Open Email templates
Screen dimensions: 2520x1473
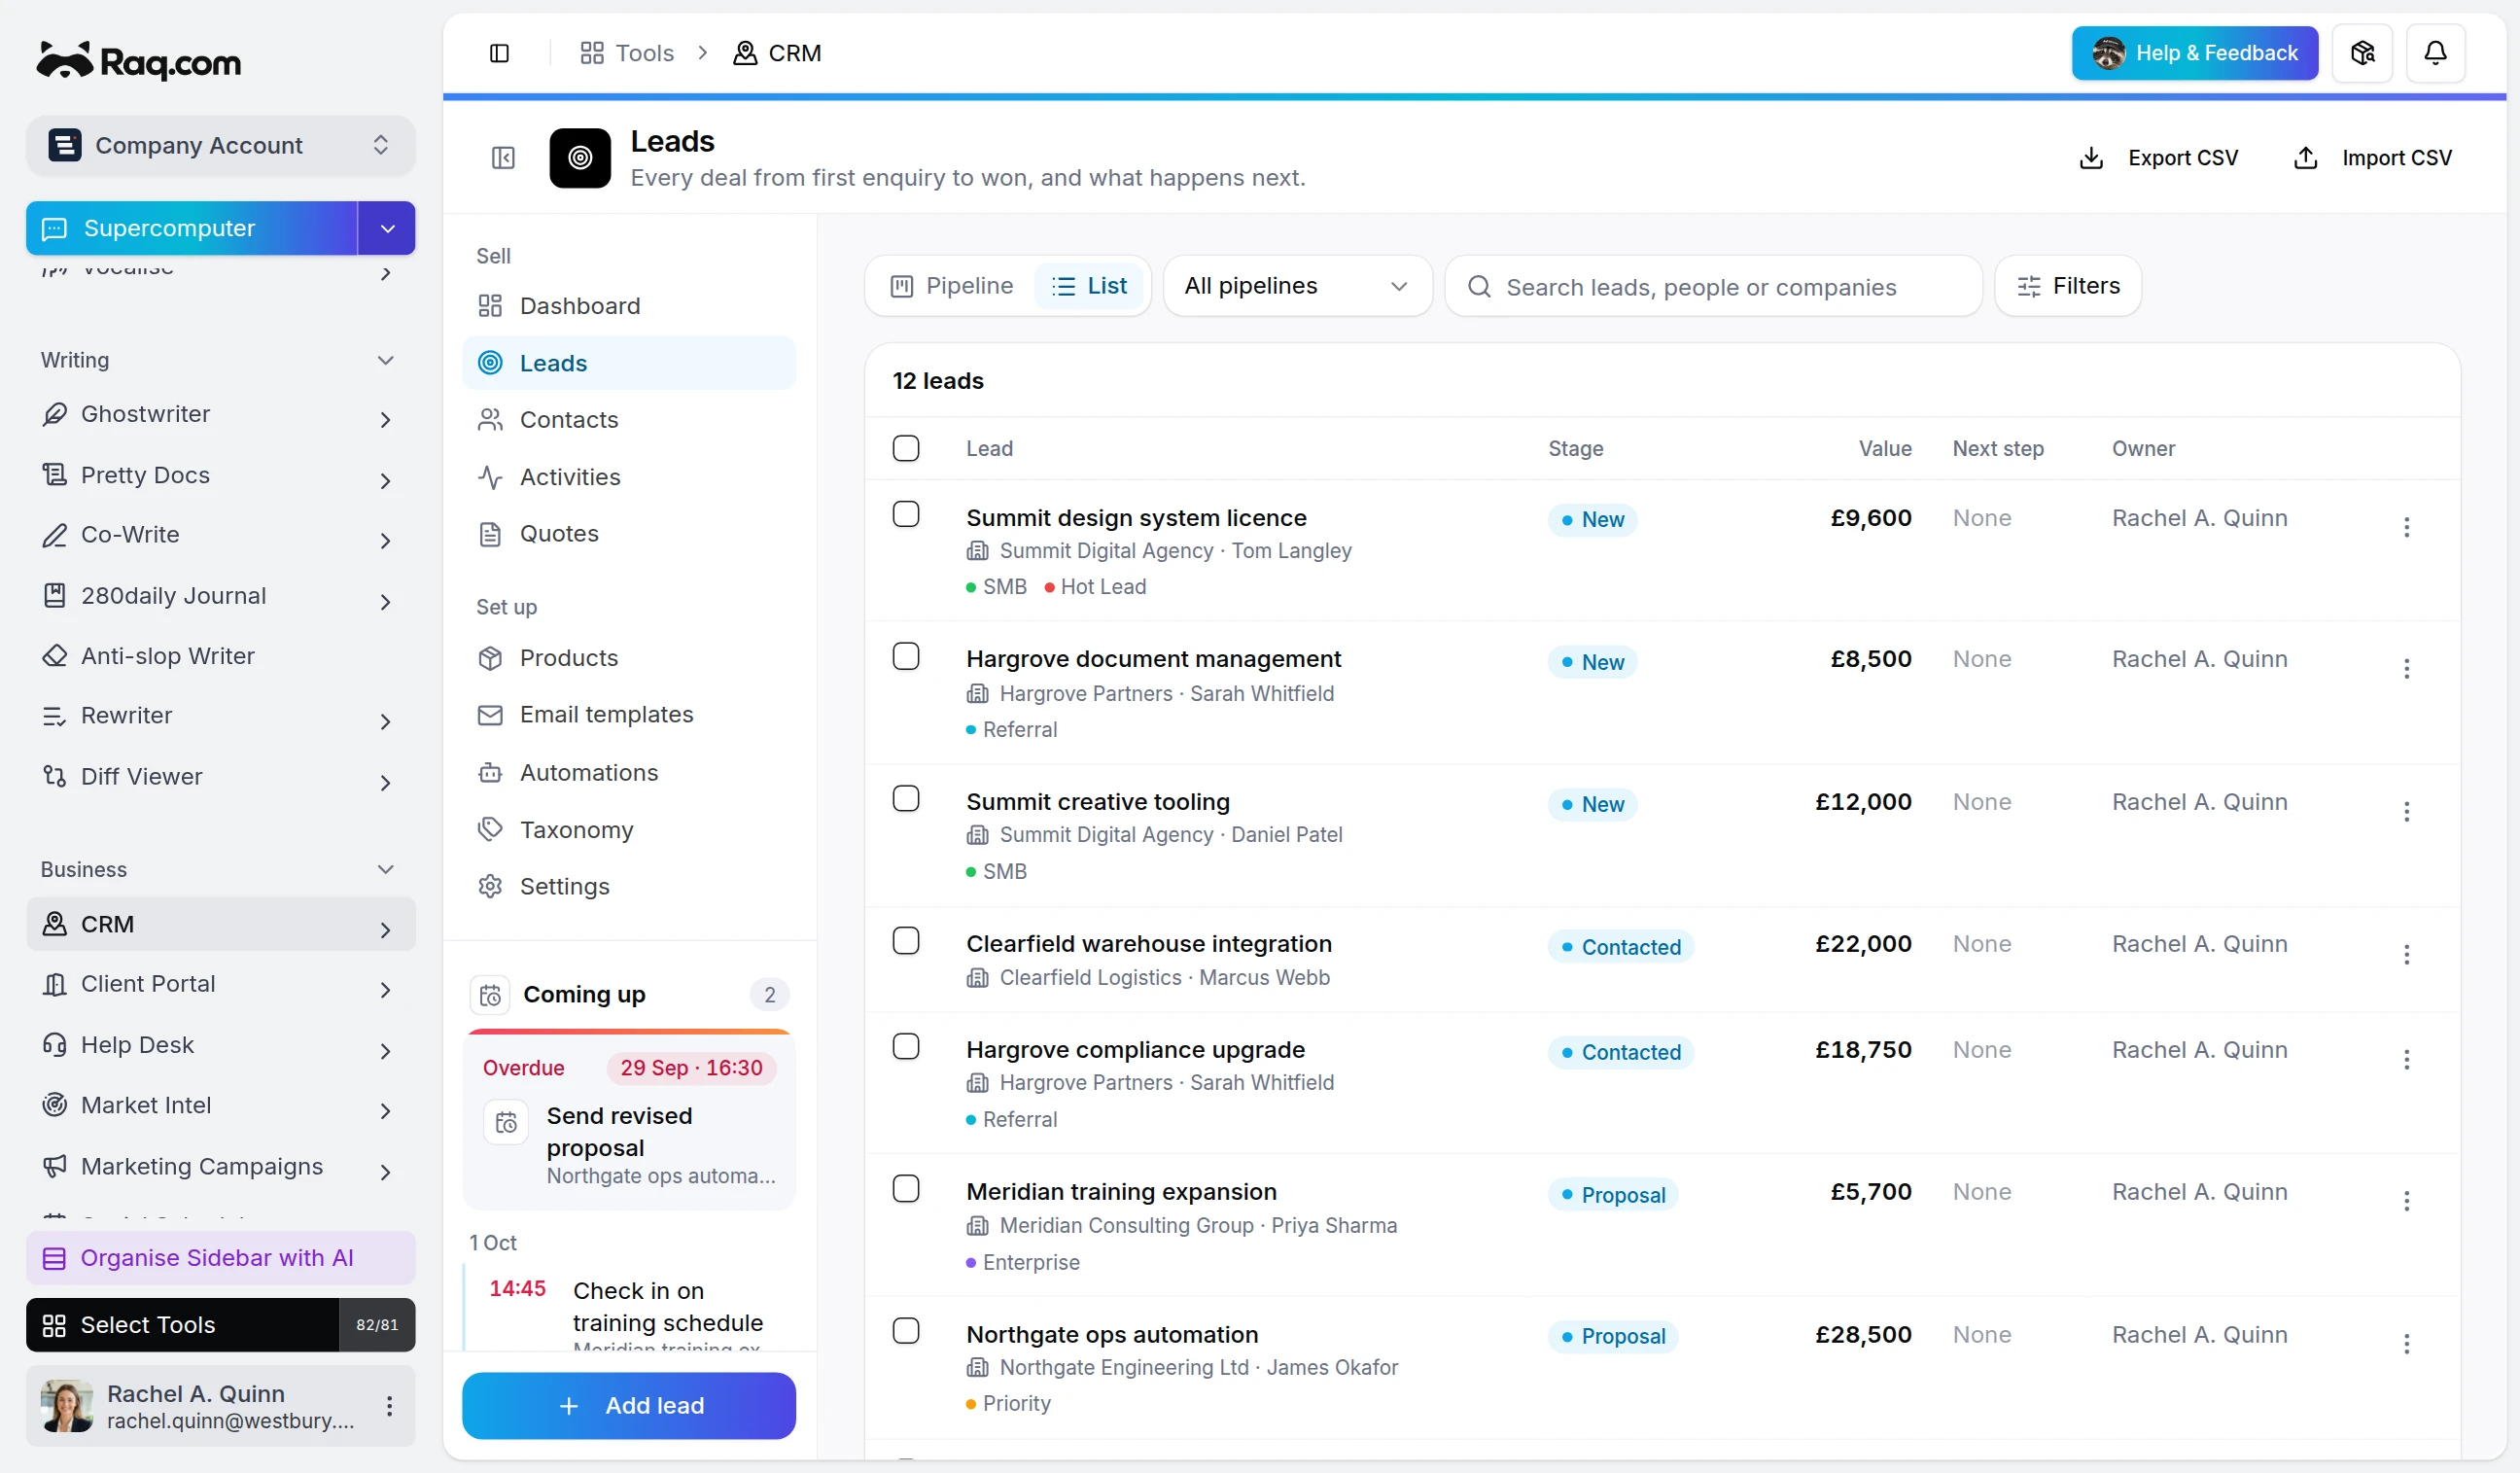(629, 715)
